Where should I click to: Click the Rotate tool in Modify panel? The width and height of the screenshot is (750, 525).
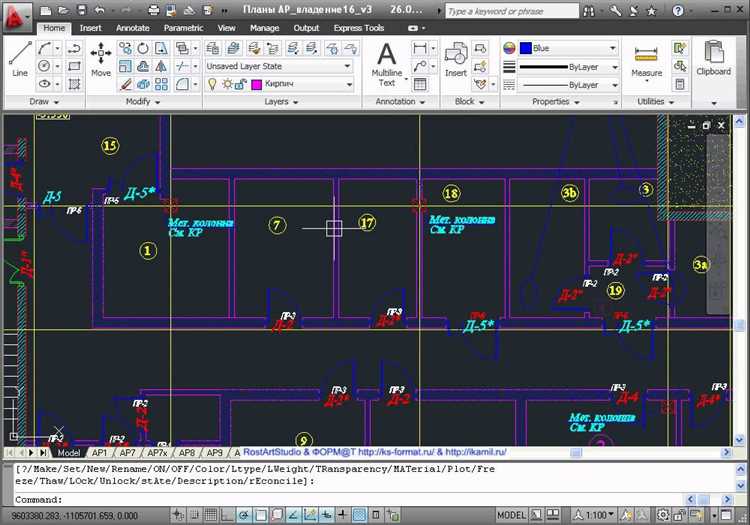click(x=144, y=48)
